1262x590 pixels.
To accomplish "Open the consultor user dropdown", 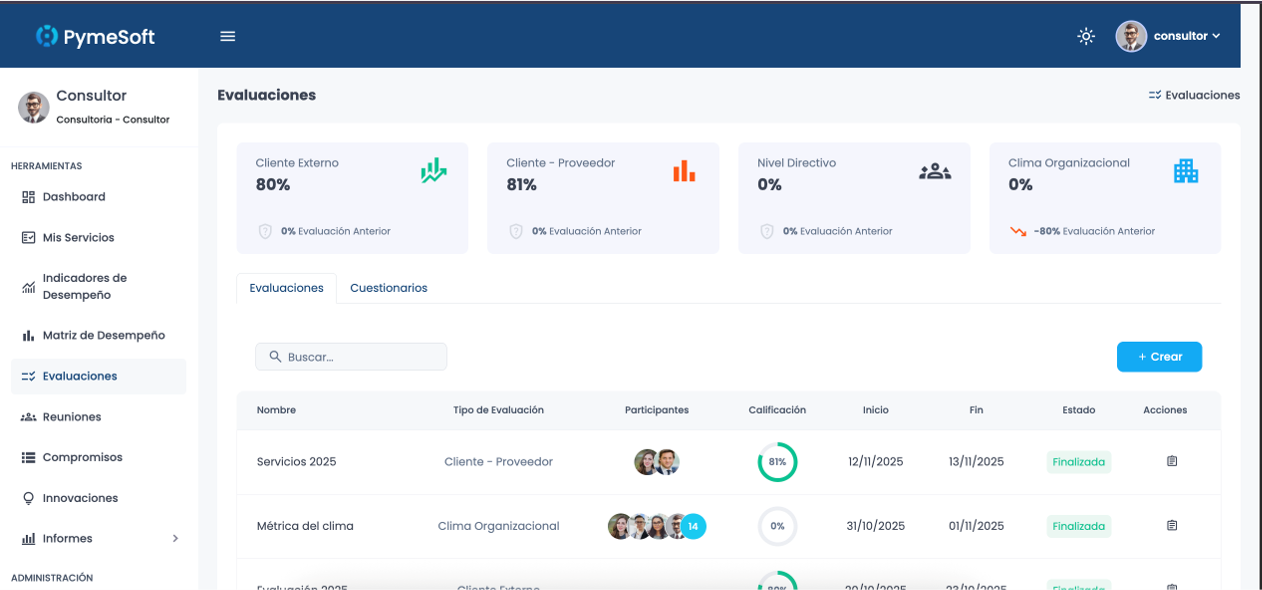I will (1169, 36).
